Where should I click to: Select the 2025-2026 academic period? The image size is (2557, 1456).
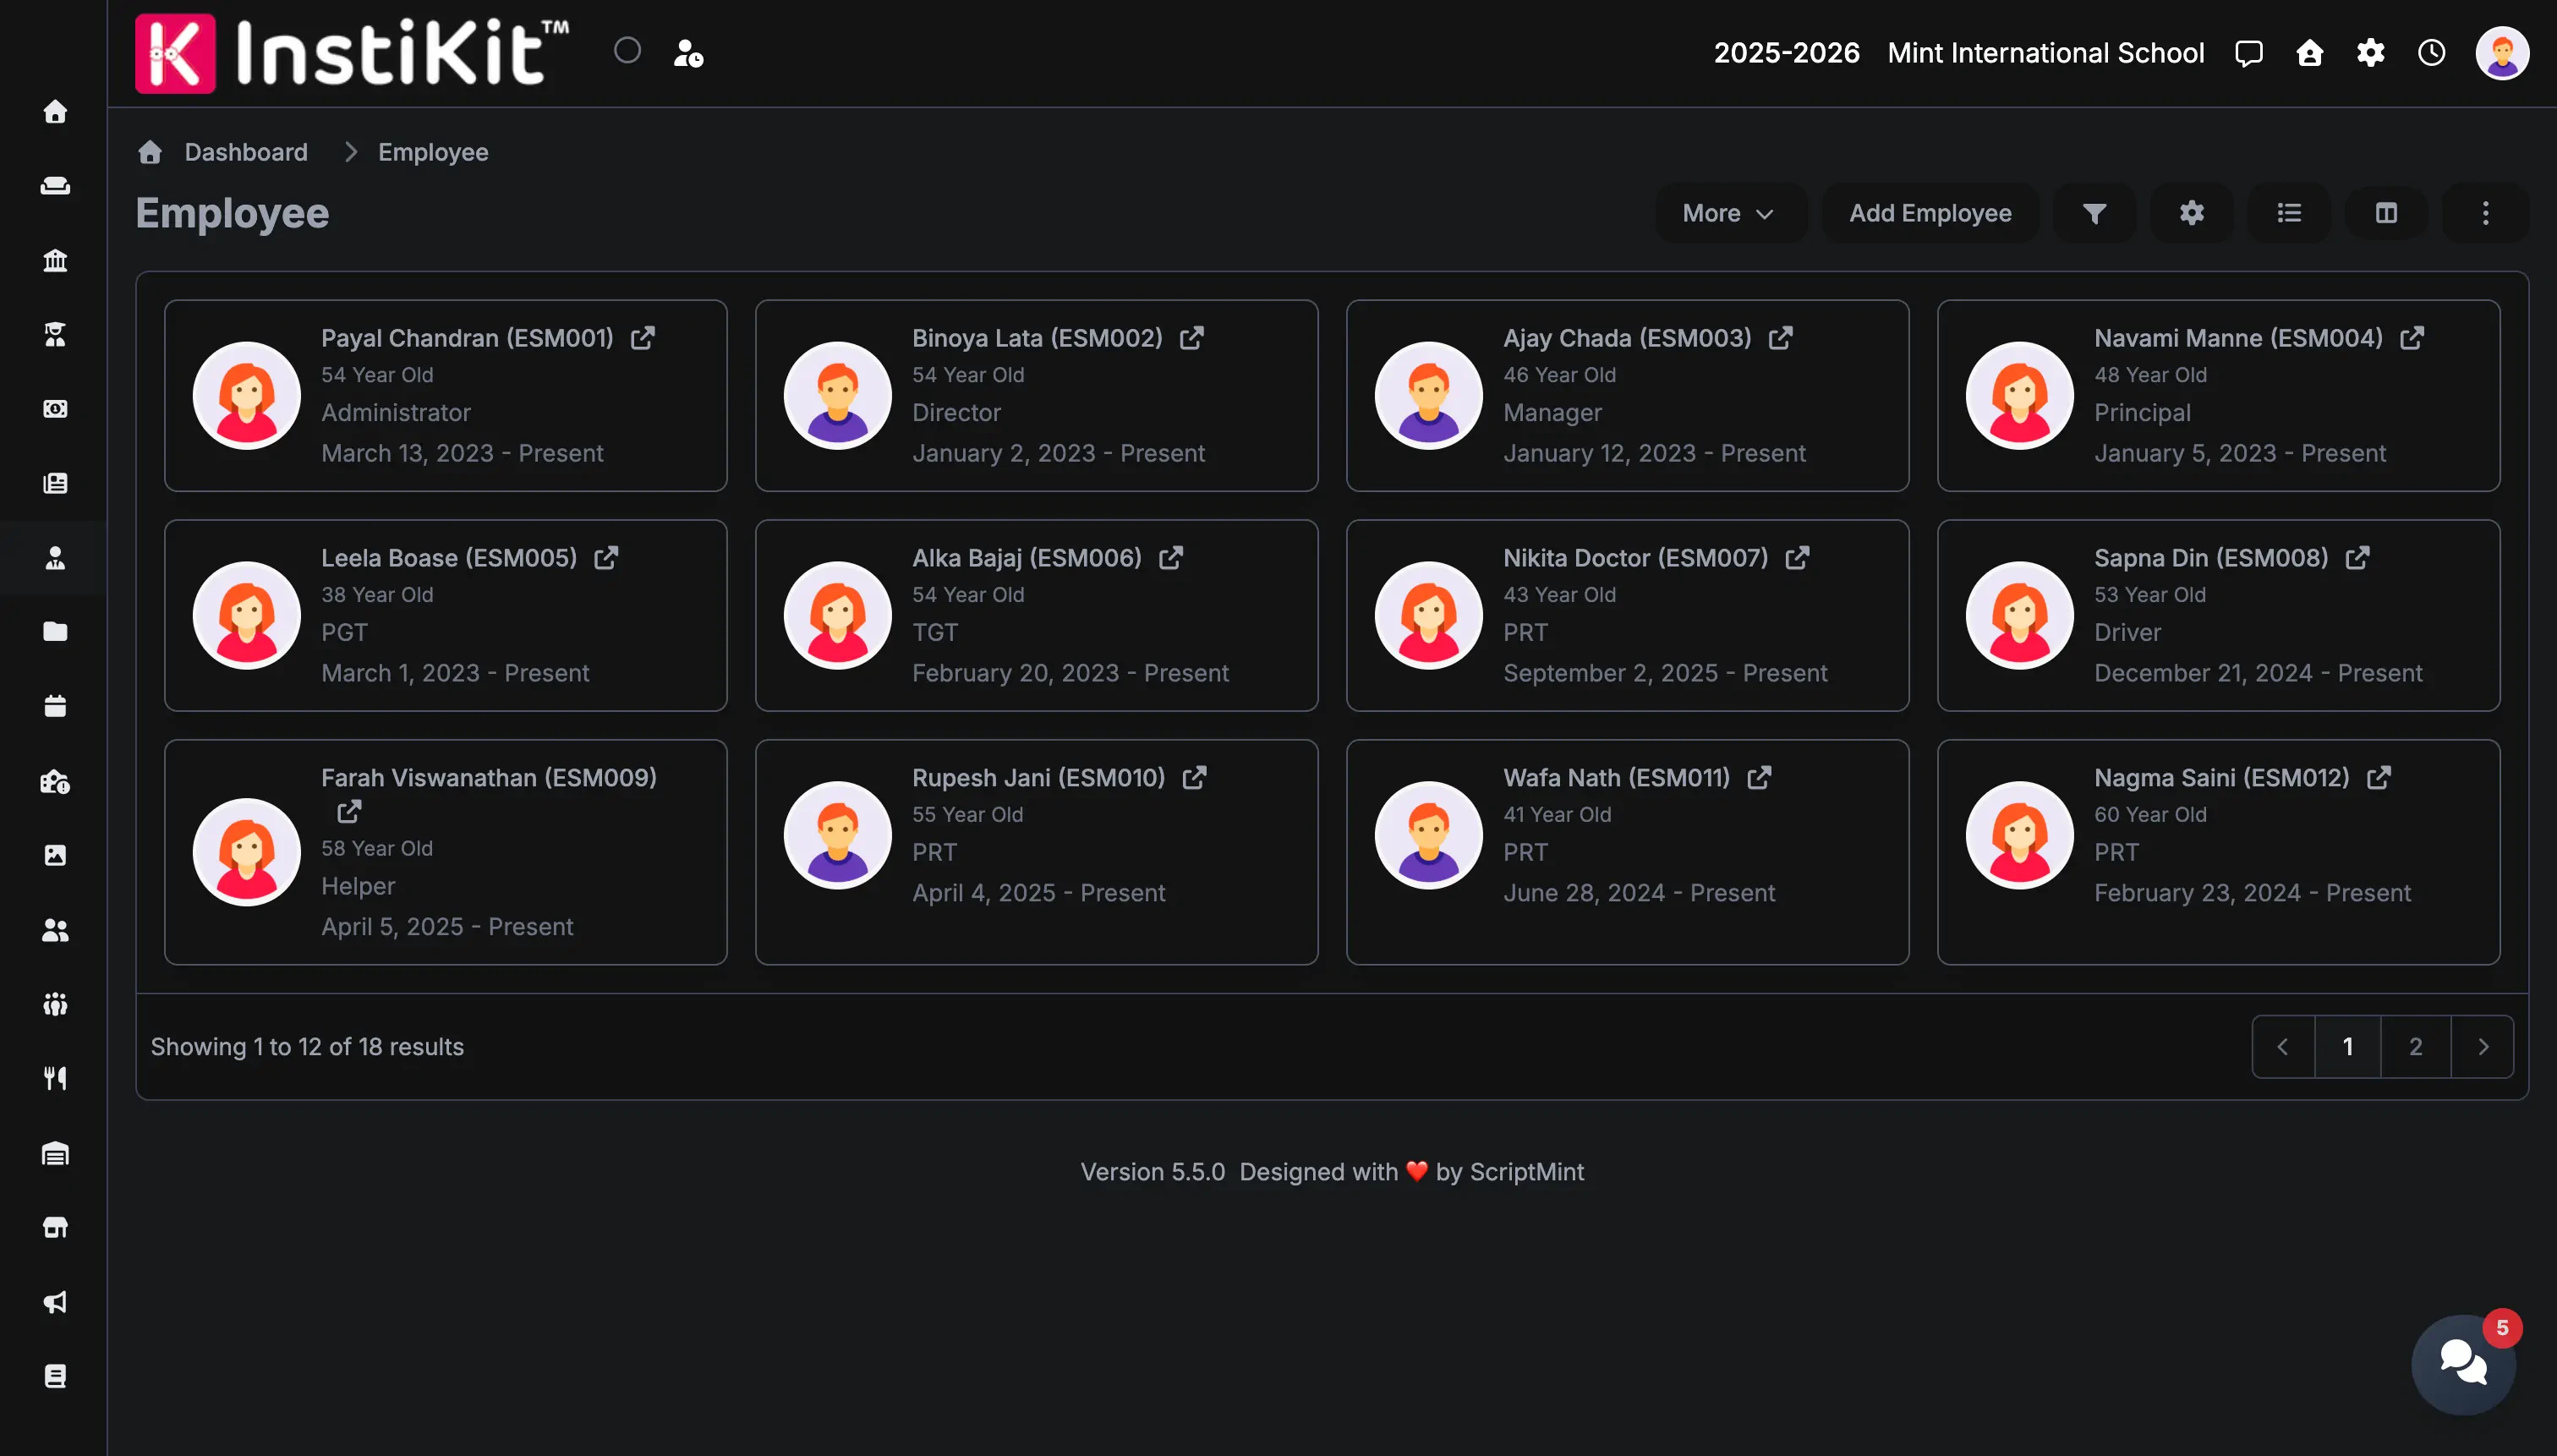point(1786,53)
